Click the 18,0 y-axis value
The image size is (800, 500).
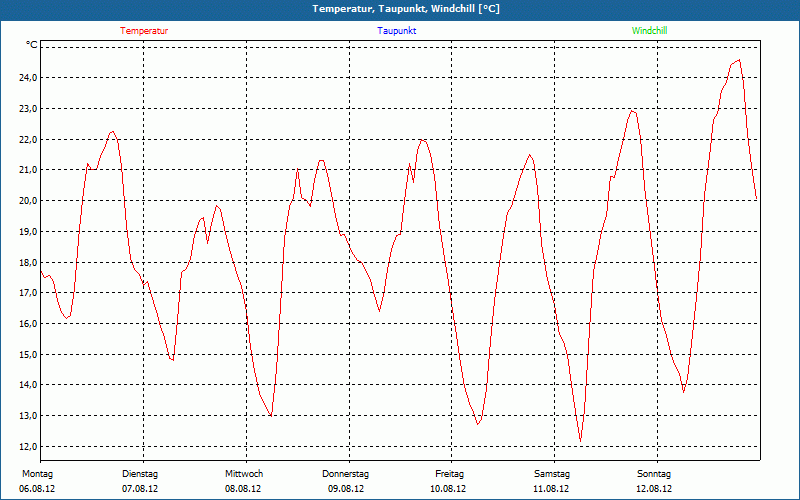tap(28, 262)
